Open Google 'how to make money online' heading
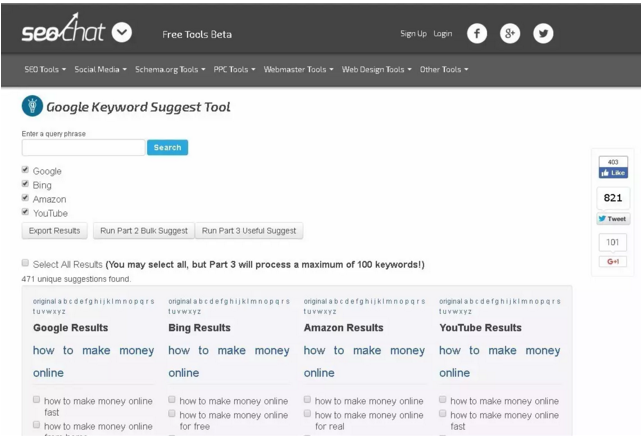The height and width of the screenshot is (436, 641). pyautogui.click(x=94, y=361)
